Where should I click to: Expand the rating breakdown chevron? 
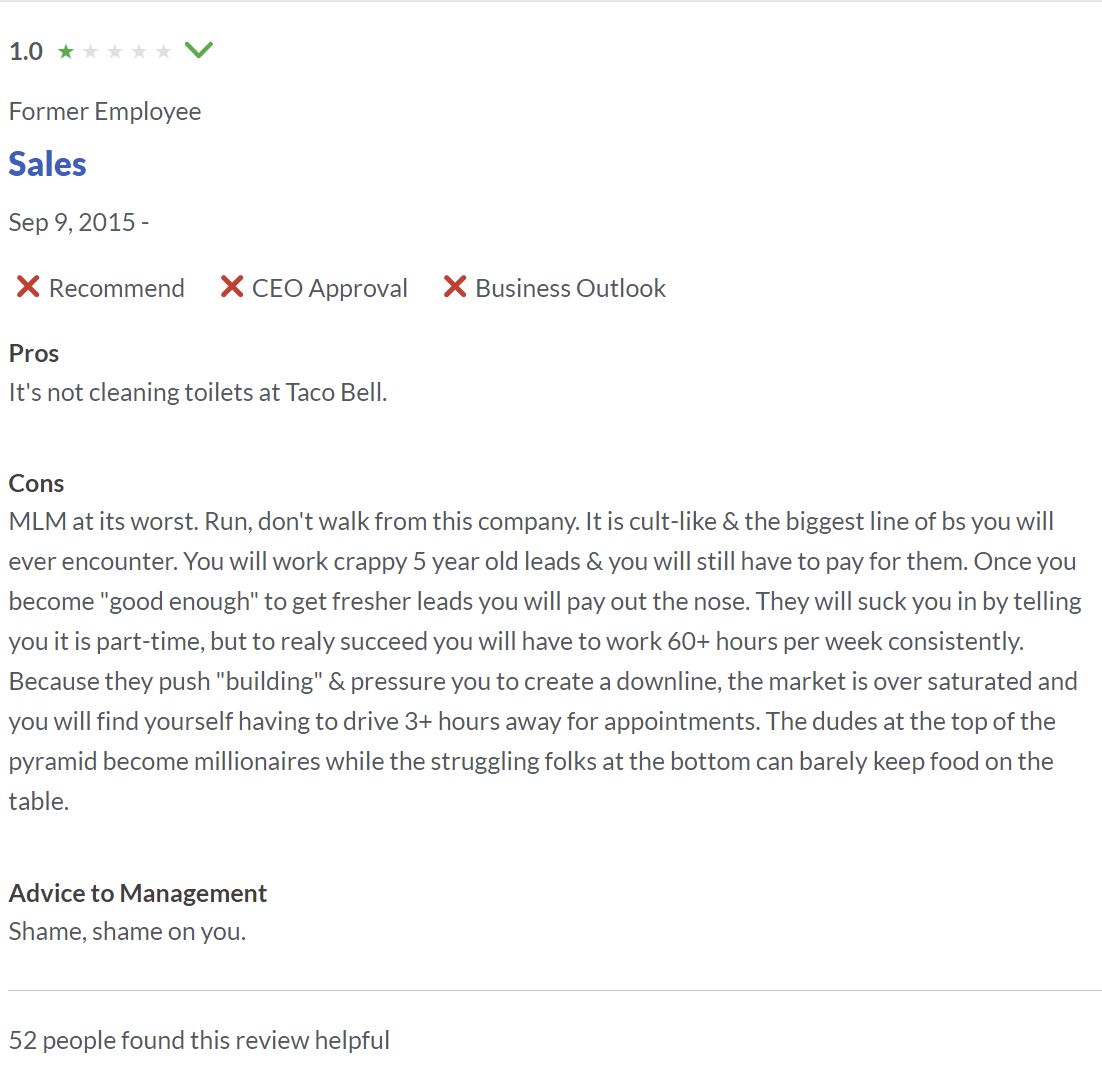[199, 50]
